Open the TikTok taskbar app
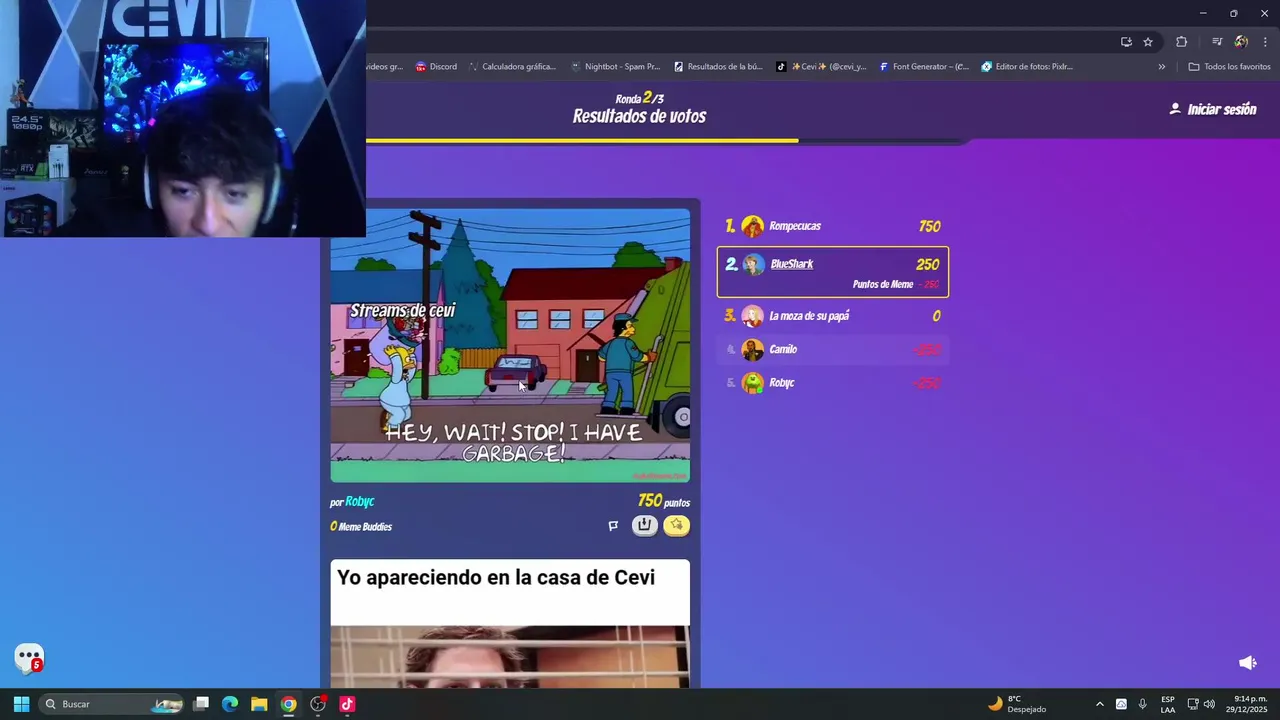This screenshot has height=720, width=1280. click(x=347, y=704)
